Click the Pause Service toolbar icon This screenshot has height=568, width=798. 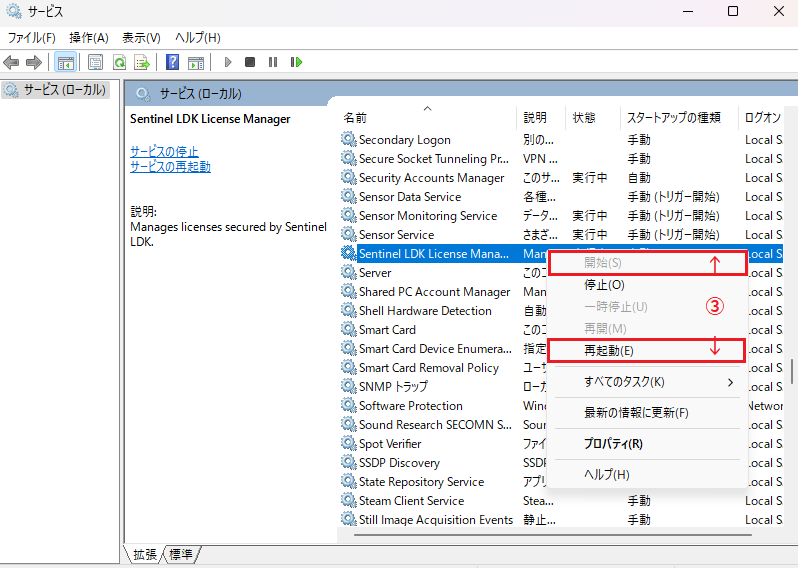point(273,62)
